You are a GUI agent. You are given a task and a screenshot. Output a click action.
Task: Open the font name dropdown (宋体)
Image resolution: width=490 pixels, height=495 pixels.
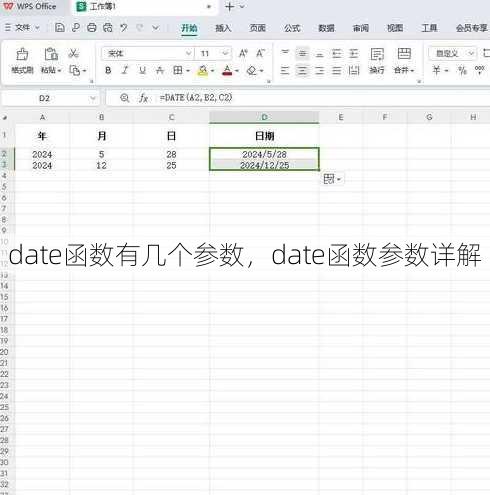(x=189, y=53)
